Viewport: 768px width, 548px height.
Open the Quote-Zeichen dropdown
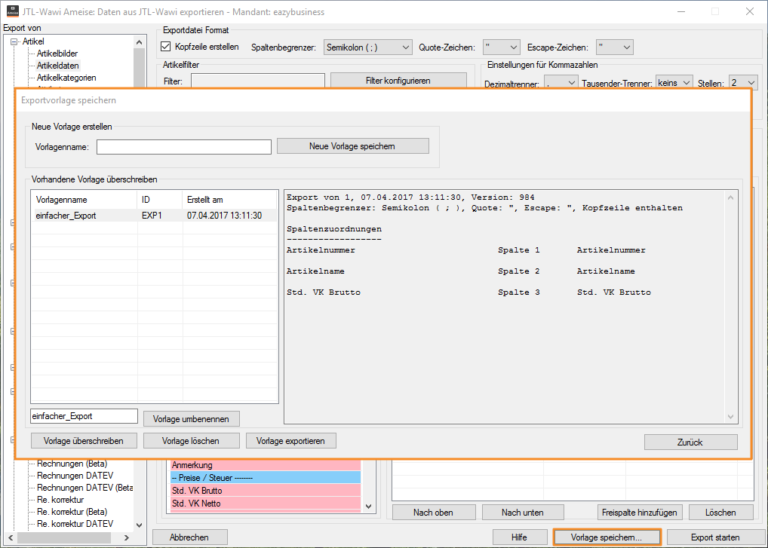[x=500, y=47]
